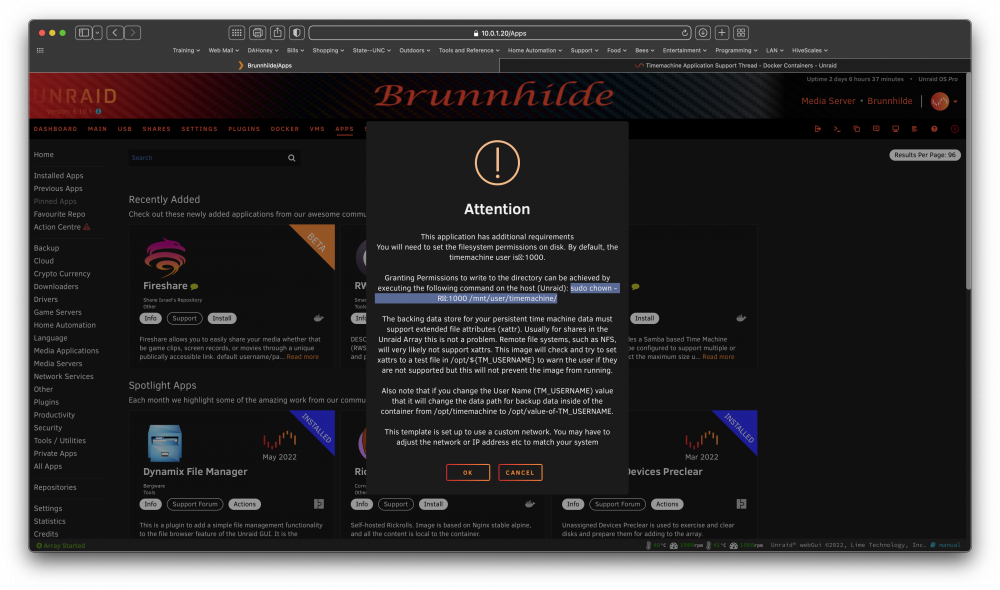Viewport: 1000px width, 590px height.
Task: Click the Docker whale icon on Fireshare card
Action: [319, 318]
